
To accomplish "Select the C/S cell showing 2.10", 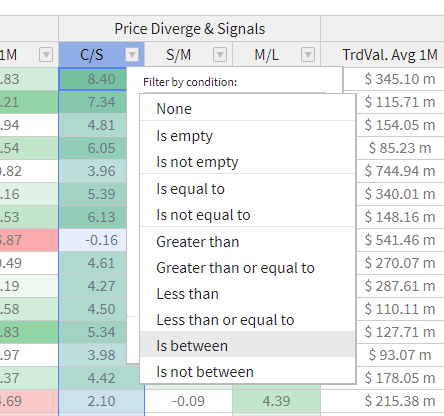I will 102,401.
